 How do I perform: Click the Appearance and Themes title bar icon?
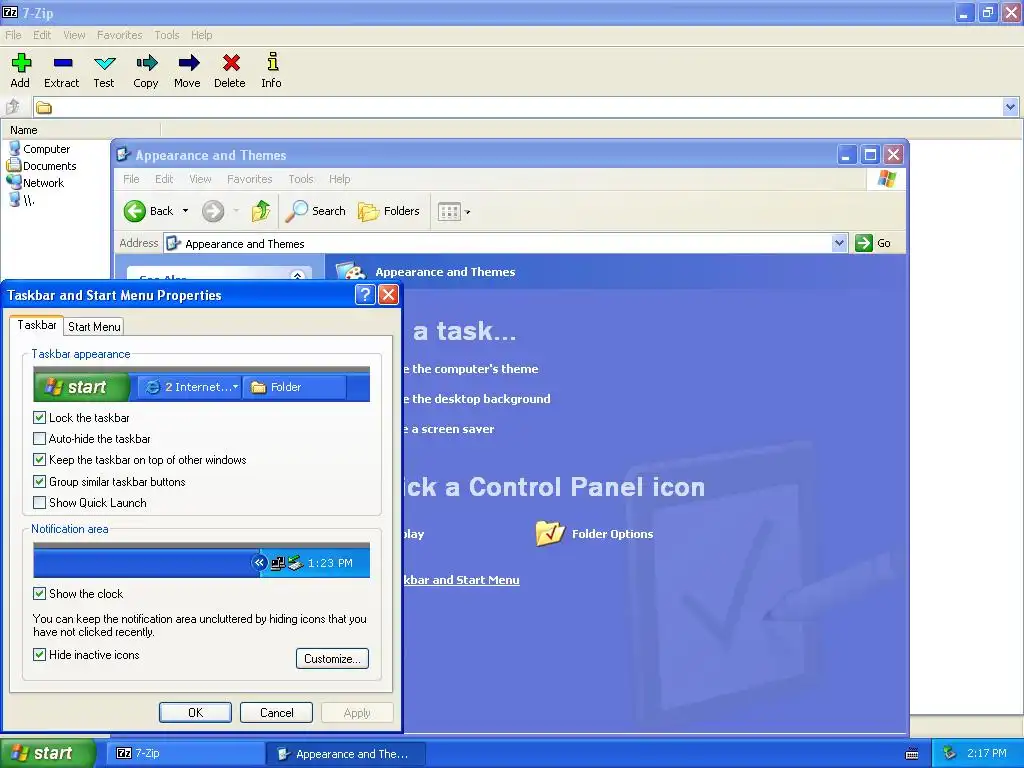(x=123, y=155)
